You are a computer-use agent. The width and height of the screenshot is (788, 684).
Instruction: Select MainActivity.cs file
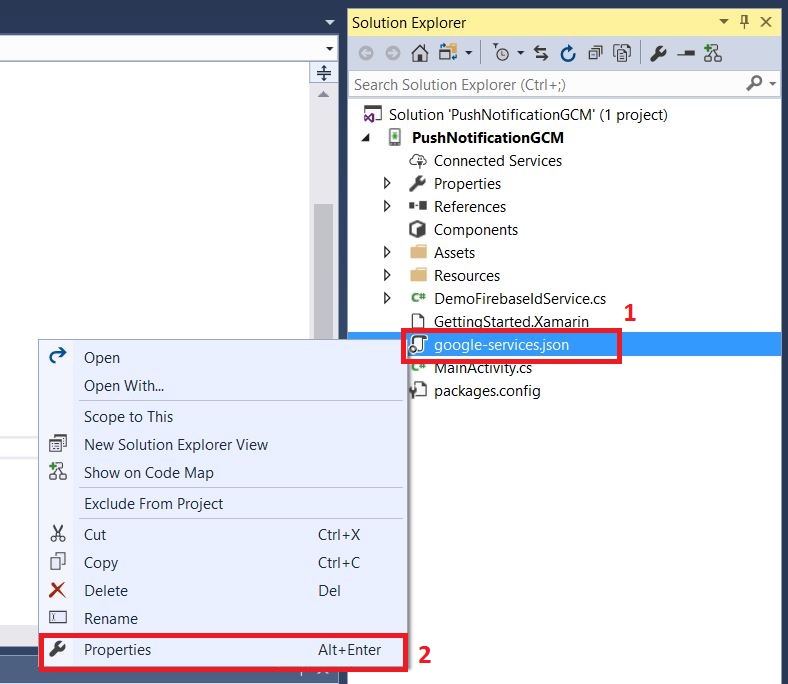[x=482, y=368]
